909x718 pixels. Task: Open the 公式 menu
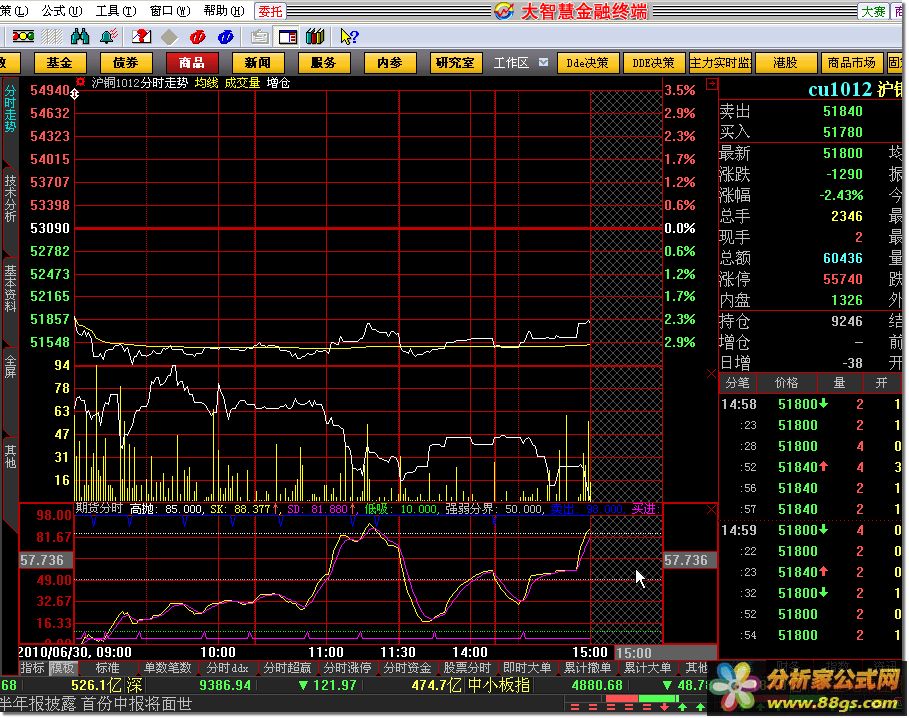(x=61, y=10)
